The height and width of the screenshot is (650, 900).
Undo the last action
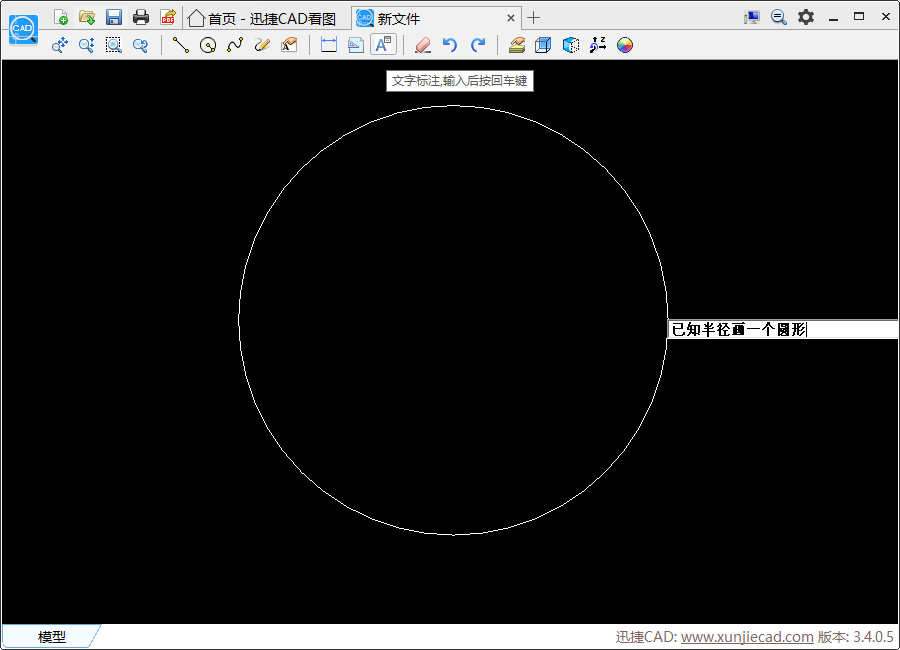(x=450, y=45)
